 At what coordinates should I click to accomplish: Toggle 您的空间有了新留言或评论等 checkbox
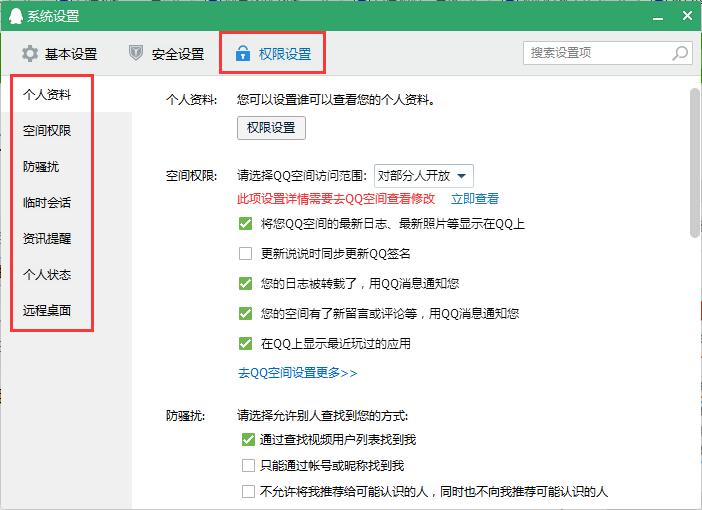(245, 313)
